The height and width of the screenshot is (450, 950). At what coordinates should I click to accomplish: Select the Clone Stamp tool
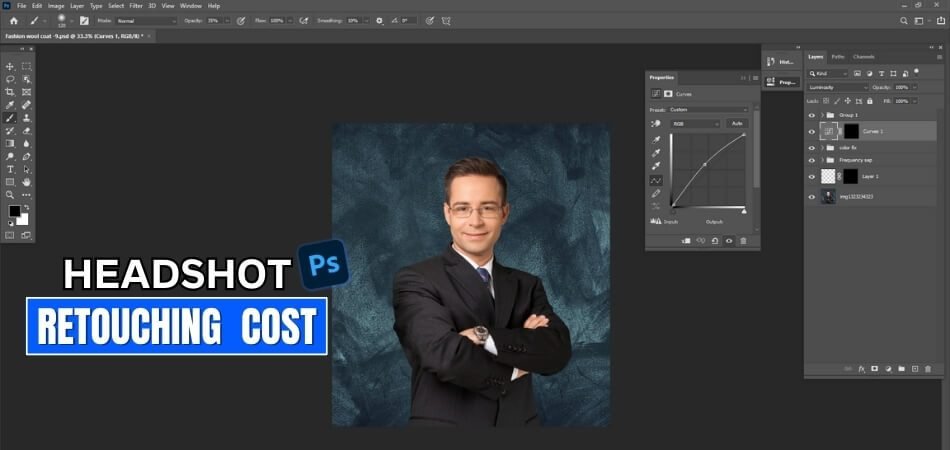[x=27, y=118]
